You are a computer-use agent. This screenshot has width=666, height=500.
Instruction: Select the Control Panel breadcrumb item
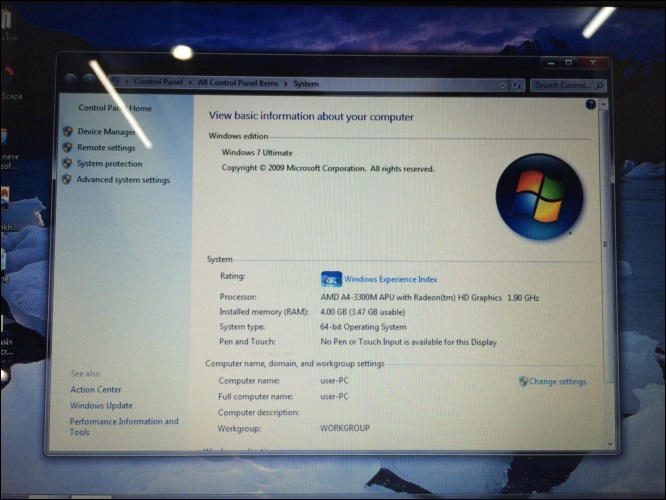pyautogui.click(x=158, y=82)
